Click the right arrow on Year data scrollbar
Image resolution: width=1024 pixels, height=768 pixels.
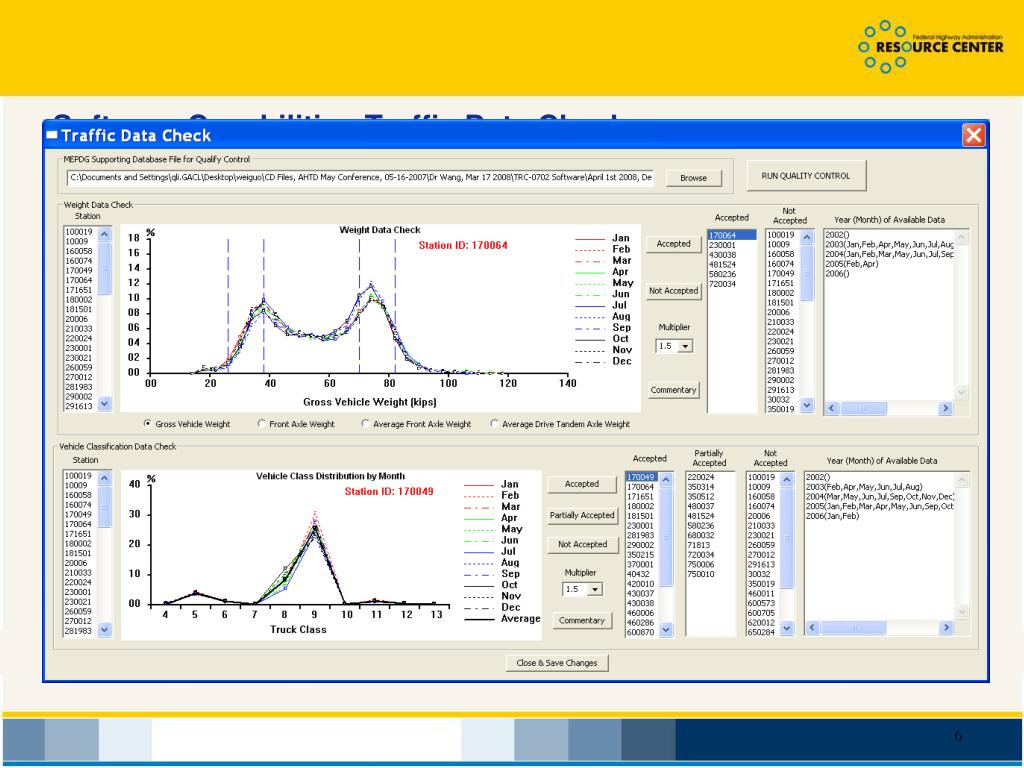tap(946, 407)
